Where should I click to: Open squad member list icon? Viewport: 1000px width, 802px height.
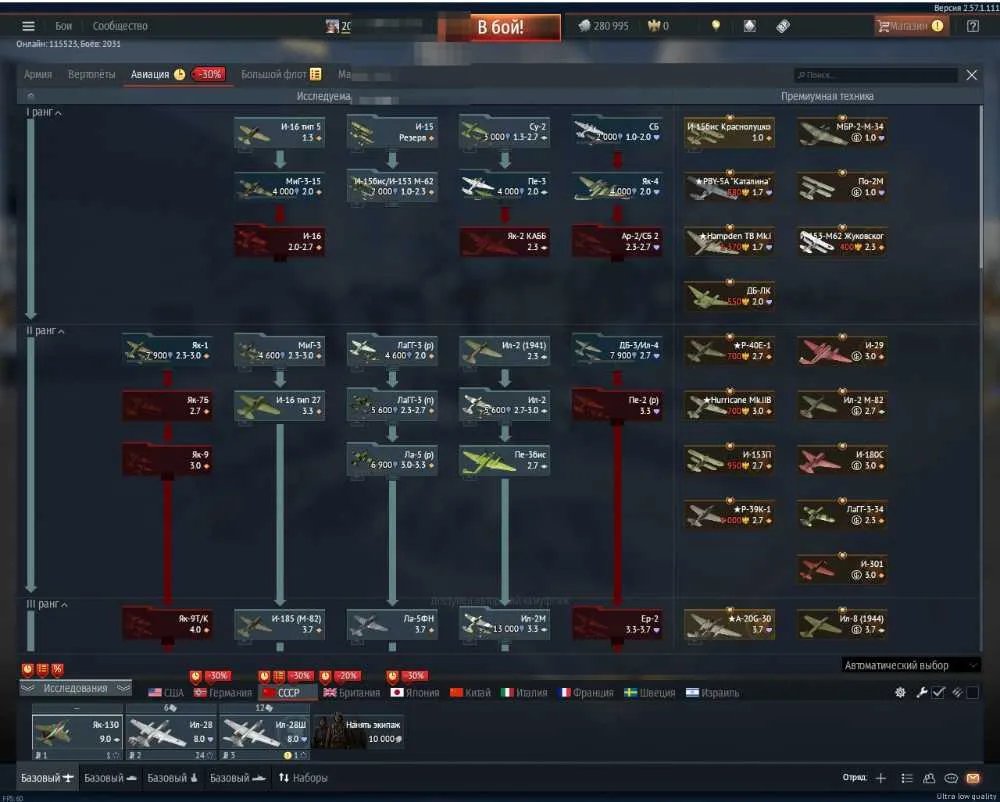906,778
